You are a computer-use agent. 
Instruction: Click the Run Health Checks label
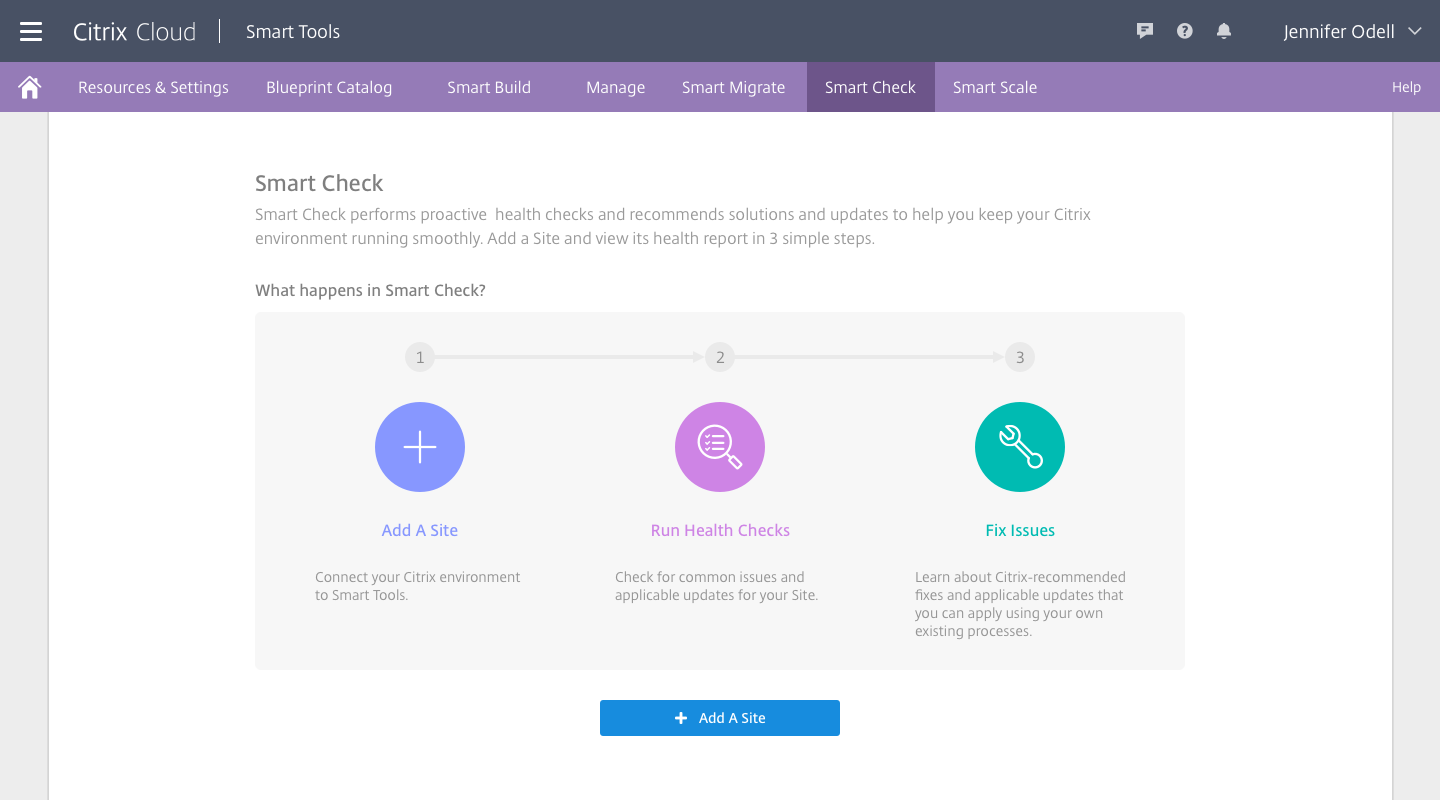click(720, 530)
